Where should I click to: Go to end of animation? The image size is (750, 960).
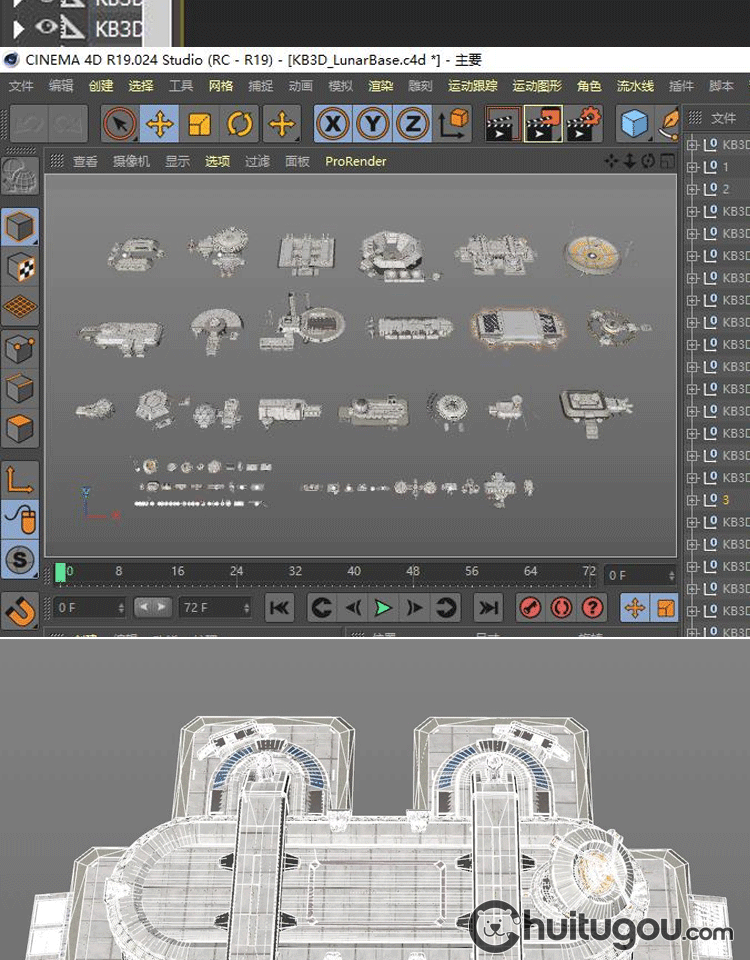(x=489, y=608)
